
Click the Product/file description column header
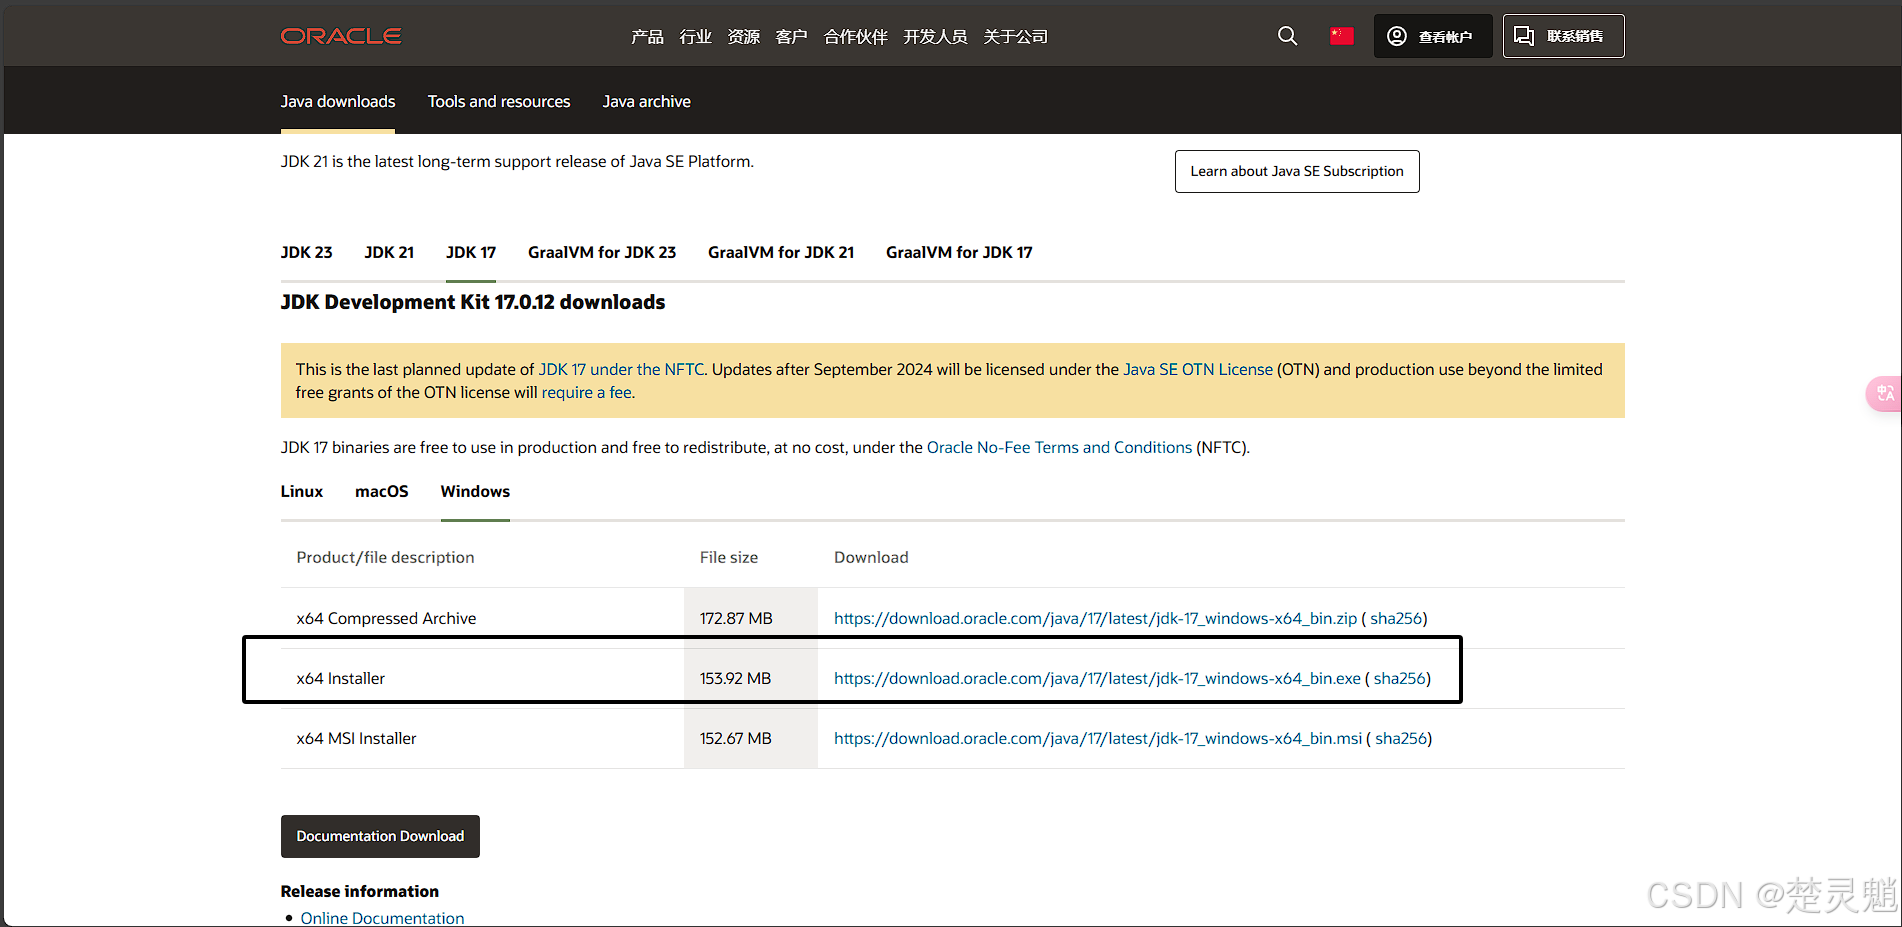[385, 557]
